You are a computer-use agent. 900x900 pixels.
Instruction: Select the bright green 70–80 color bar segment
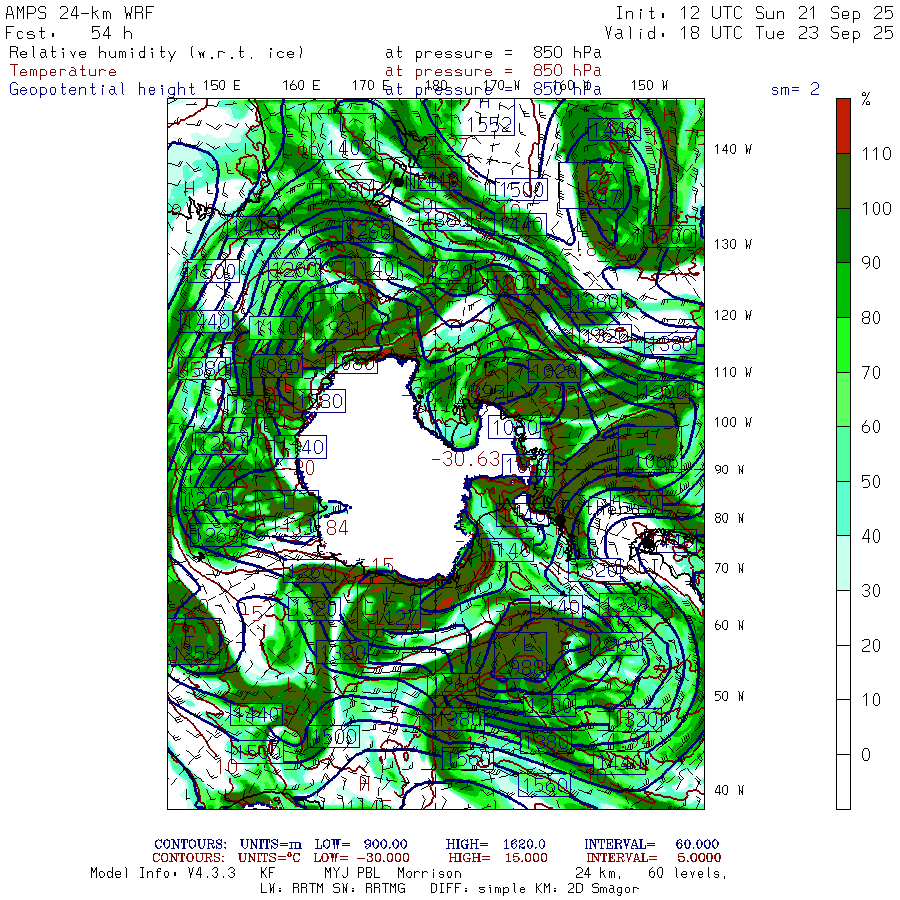point(843,344)
